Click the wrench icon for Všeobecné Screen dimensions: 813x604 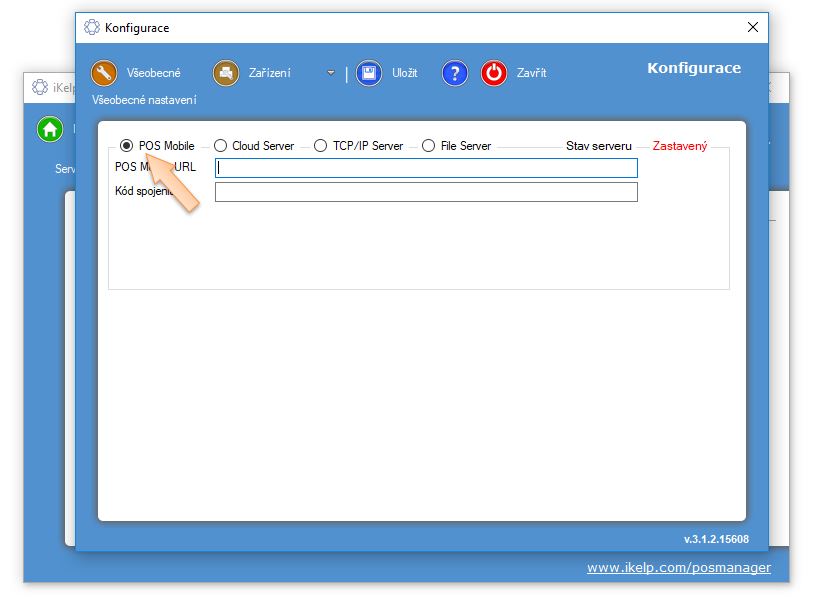click(x=105, y=73)
